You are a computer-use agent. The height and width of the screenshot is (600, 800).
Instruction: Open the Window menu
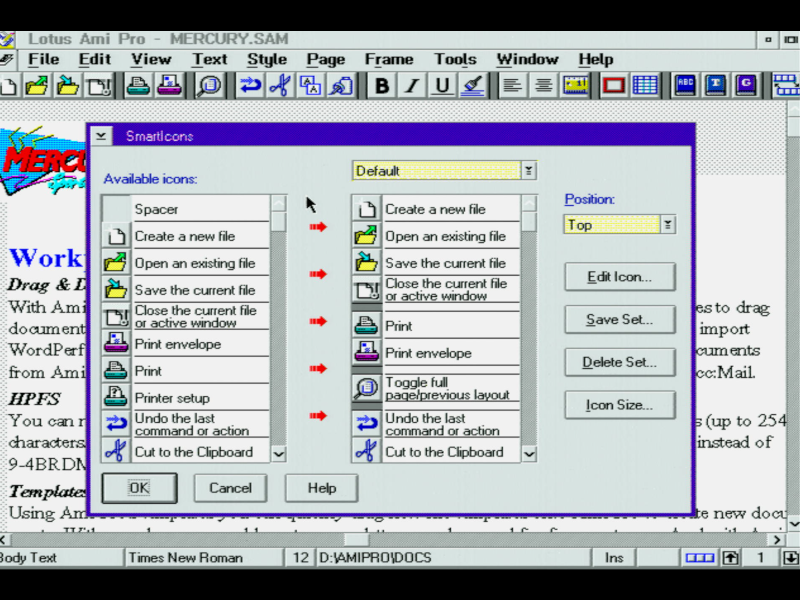[528, 59]
